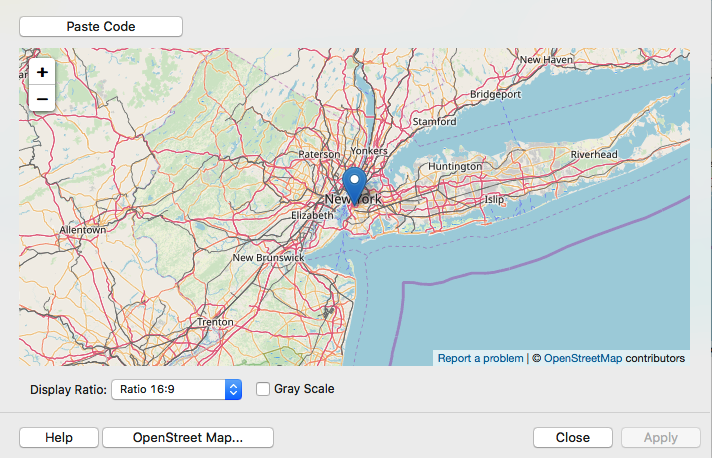The image size is (712, 458).
Task: Zoom out of the map
Action: (42, 98)
